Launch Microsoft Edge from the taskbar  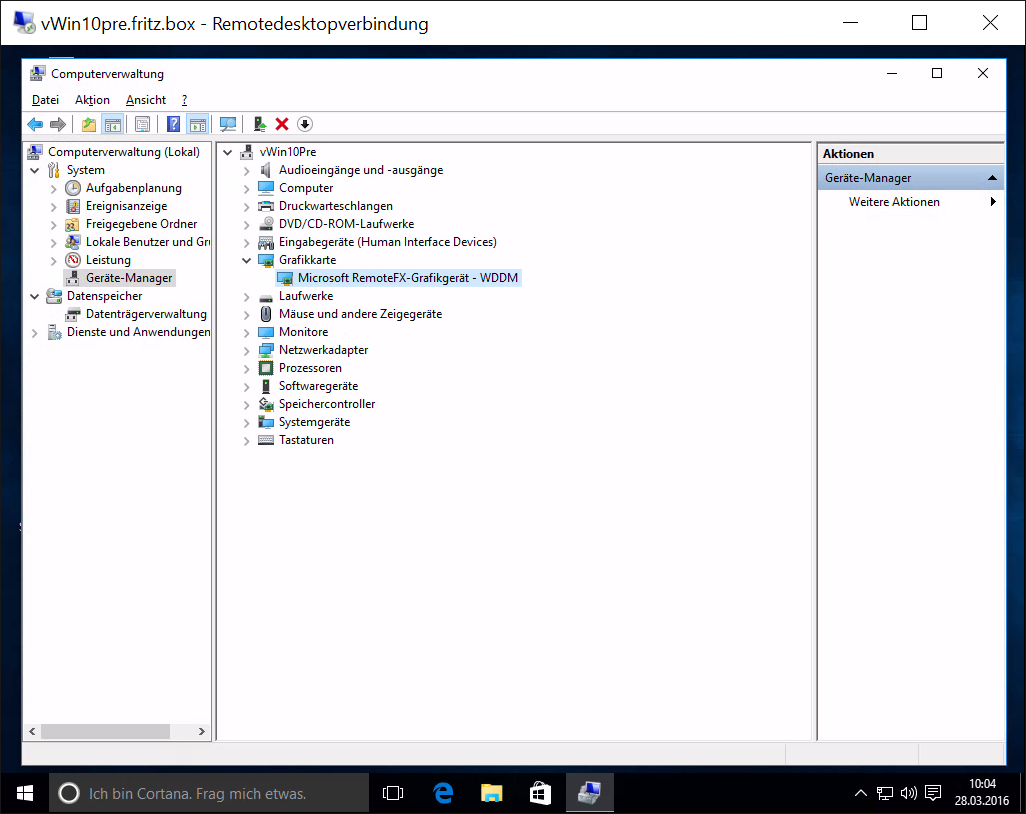(x=443, y=793)
